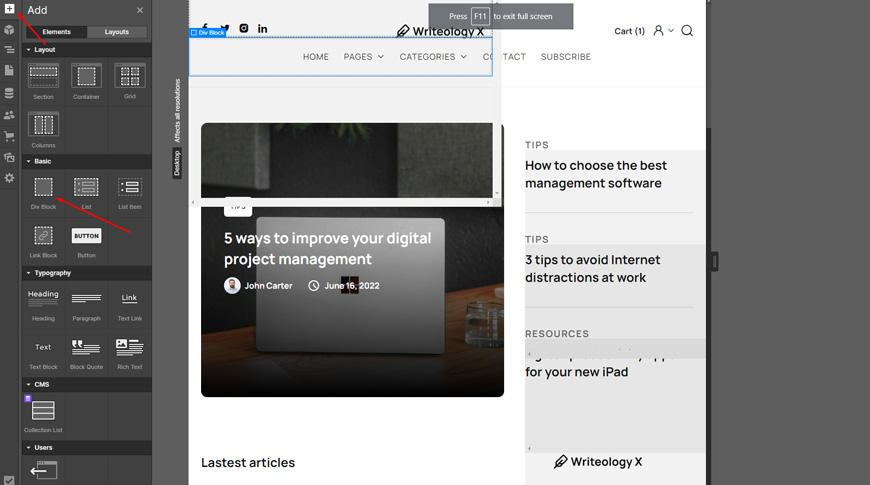The width and height of the screenshot is (870, 485).
Task: Select the Button element
Action: click(87, 241)
